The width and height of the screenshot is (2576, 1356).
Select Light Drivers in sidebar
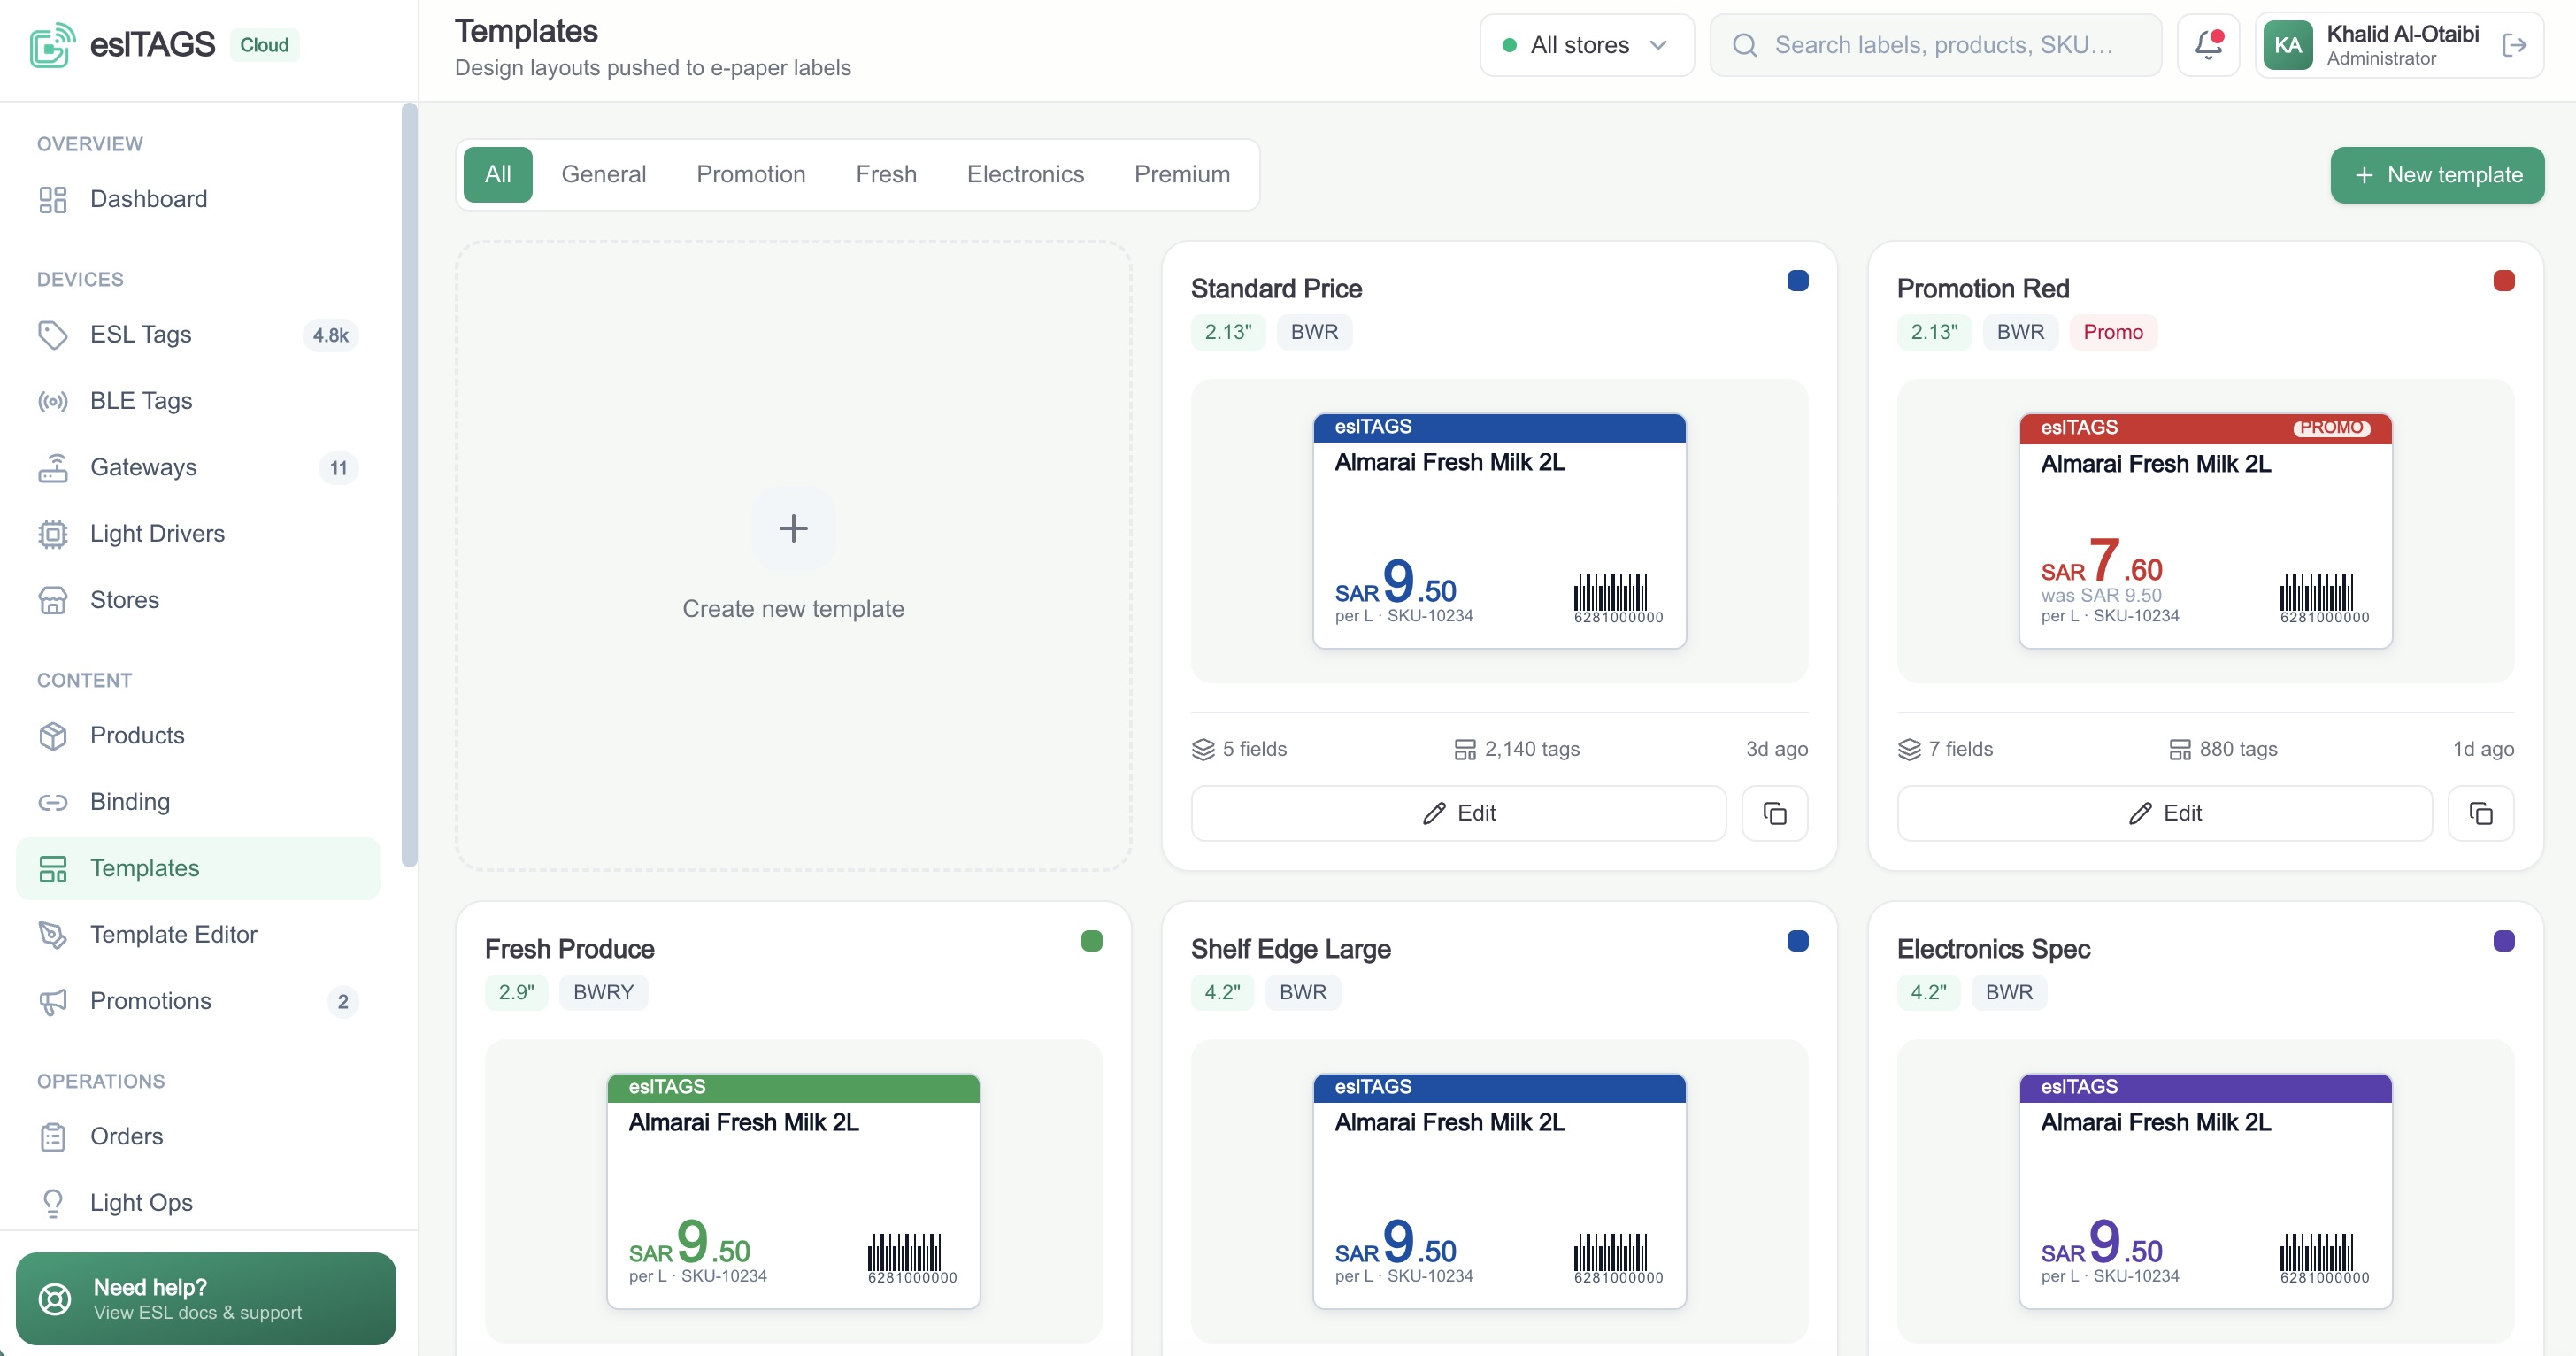(198, 534)
